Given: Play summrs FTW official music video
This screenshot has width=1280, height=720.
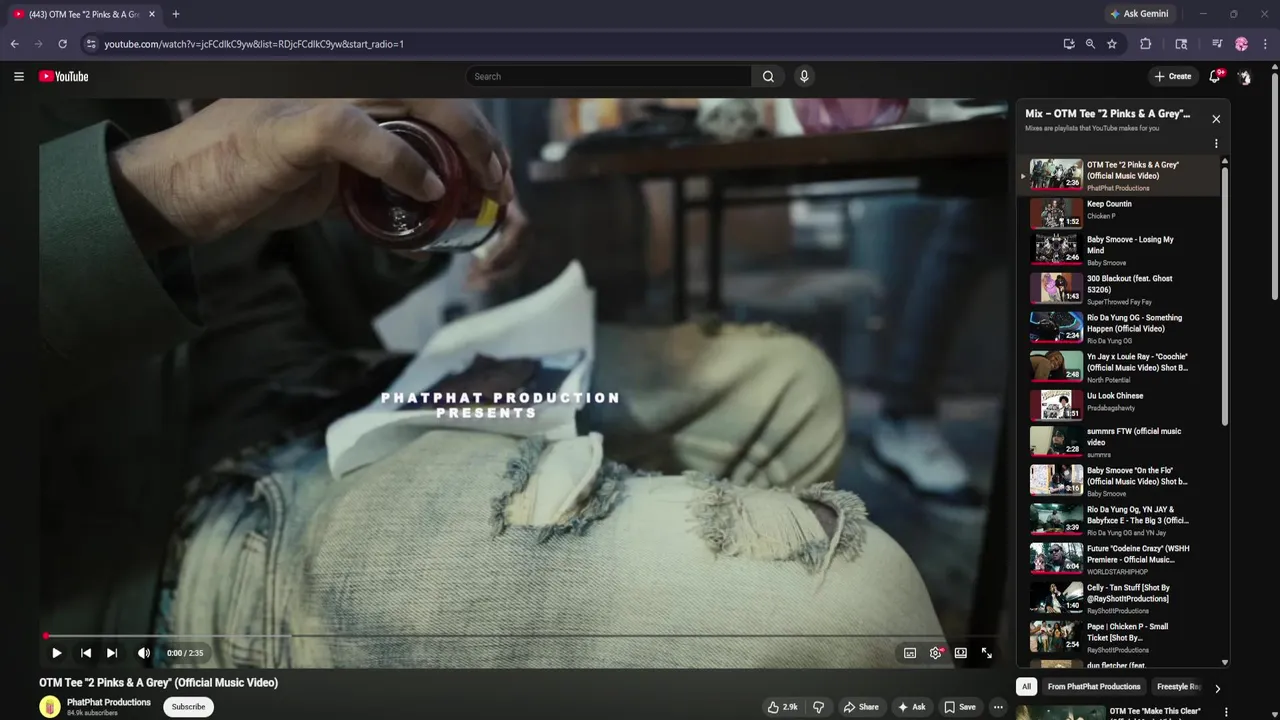Looking at the screenshot, I should pos(1120,442).
